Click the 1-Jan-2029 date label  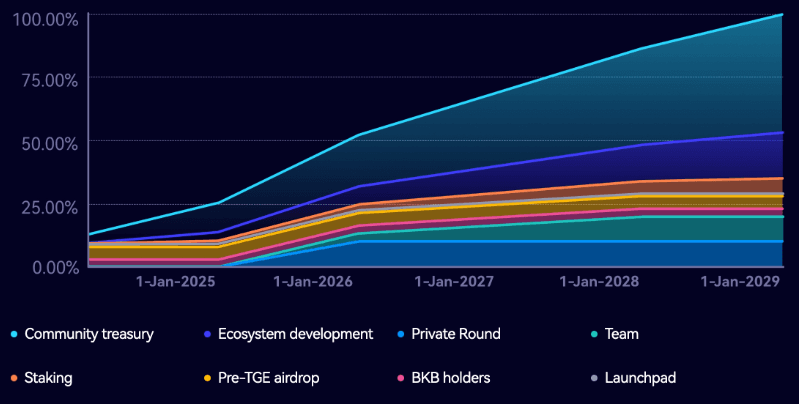pos(739,283)
